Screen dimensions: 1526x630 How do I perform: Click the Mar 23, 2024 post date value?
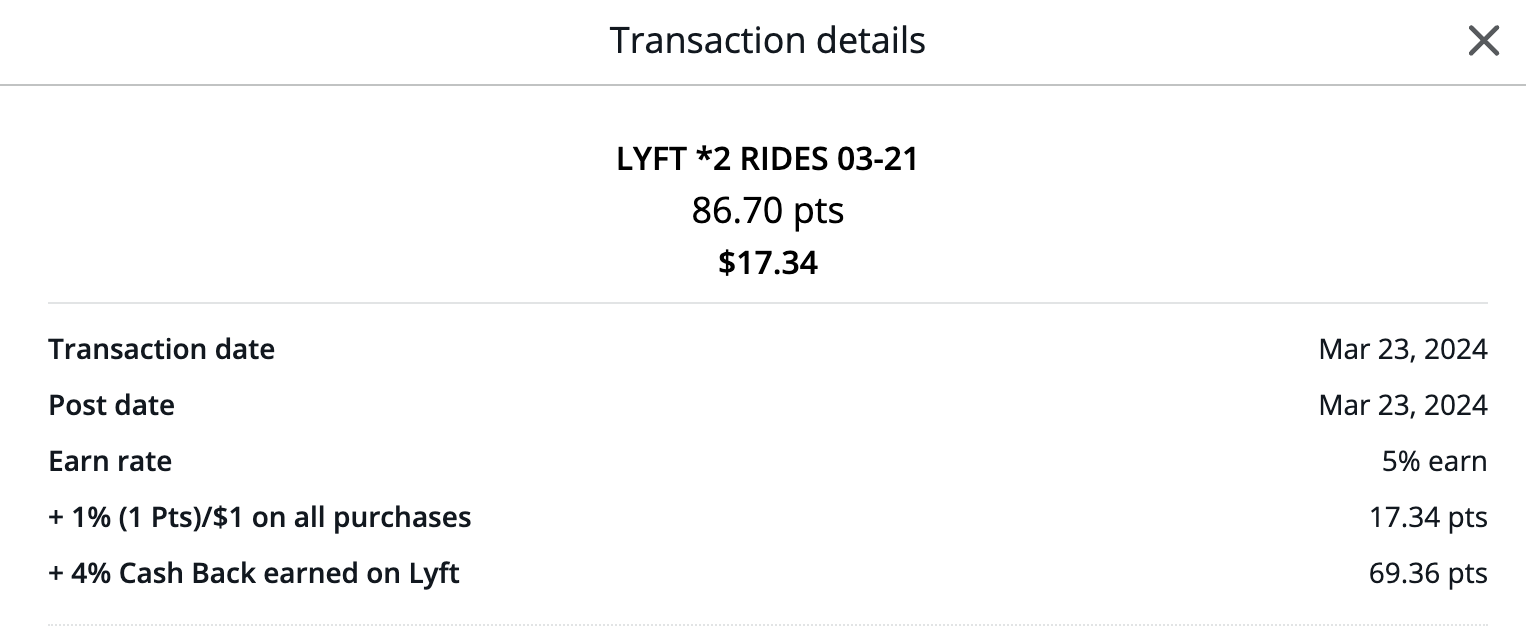(1402, 405)
